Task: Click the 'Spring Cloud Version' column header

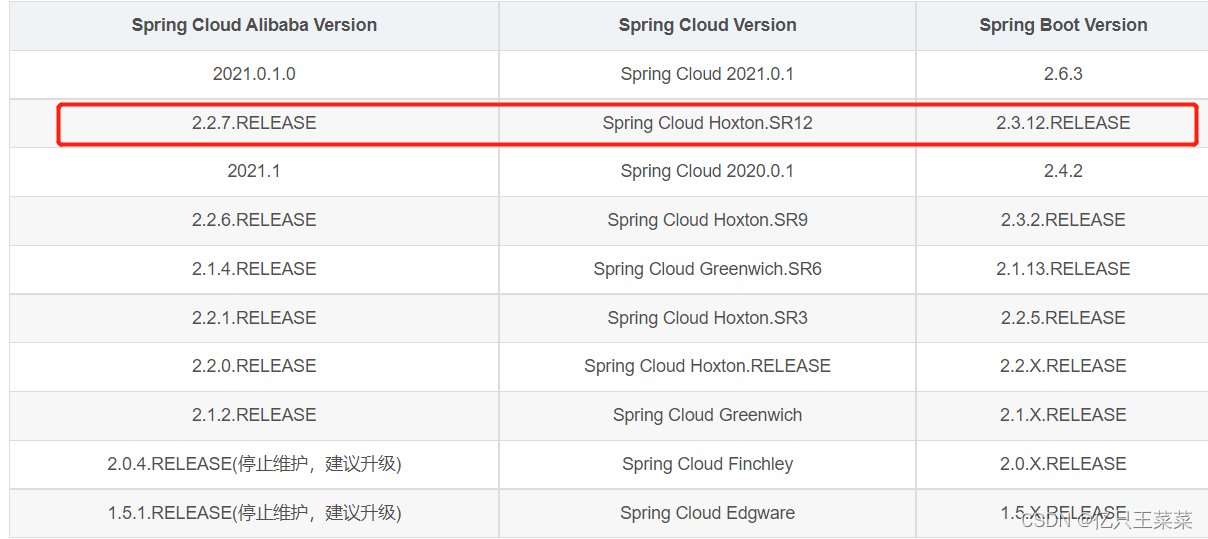Action: (707, 25)
